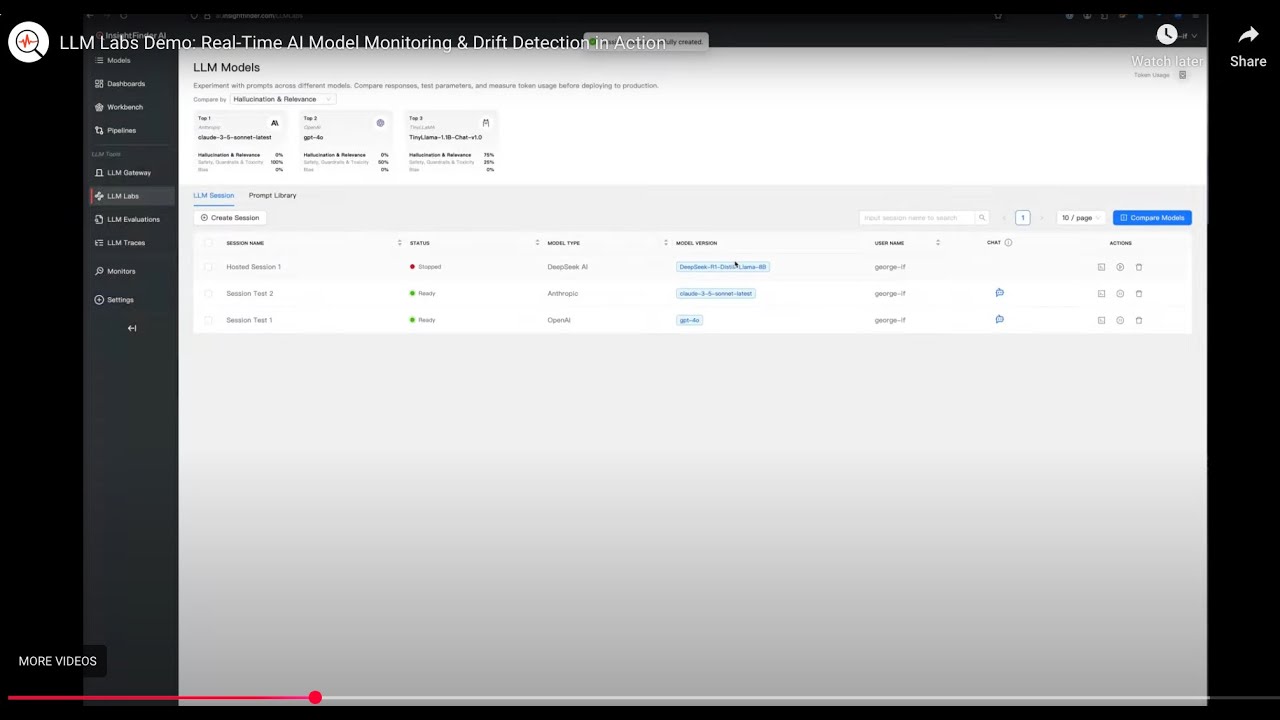Sort by Session Name column arrows

[399, 243]
